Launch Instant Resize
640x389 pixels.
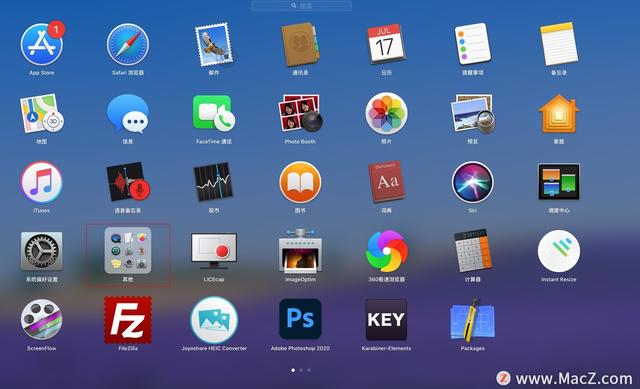point(559,251)
